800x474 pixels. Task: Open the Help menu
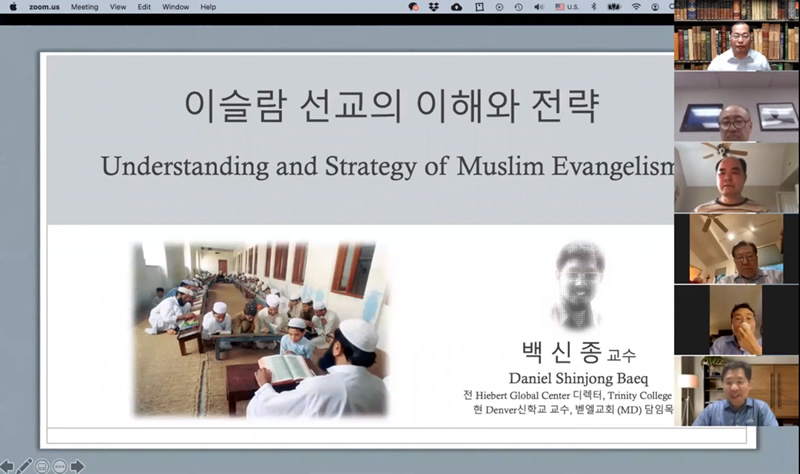tap(208, 6)
